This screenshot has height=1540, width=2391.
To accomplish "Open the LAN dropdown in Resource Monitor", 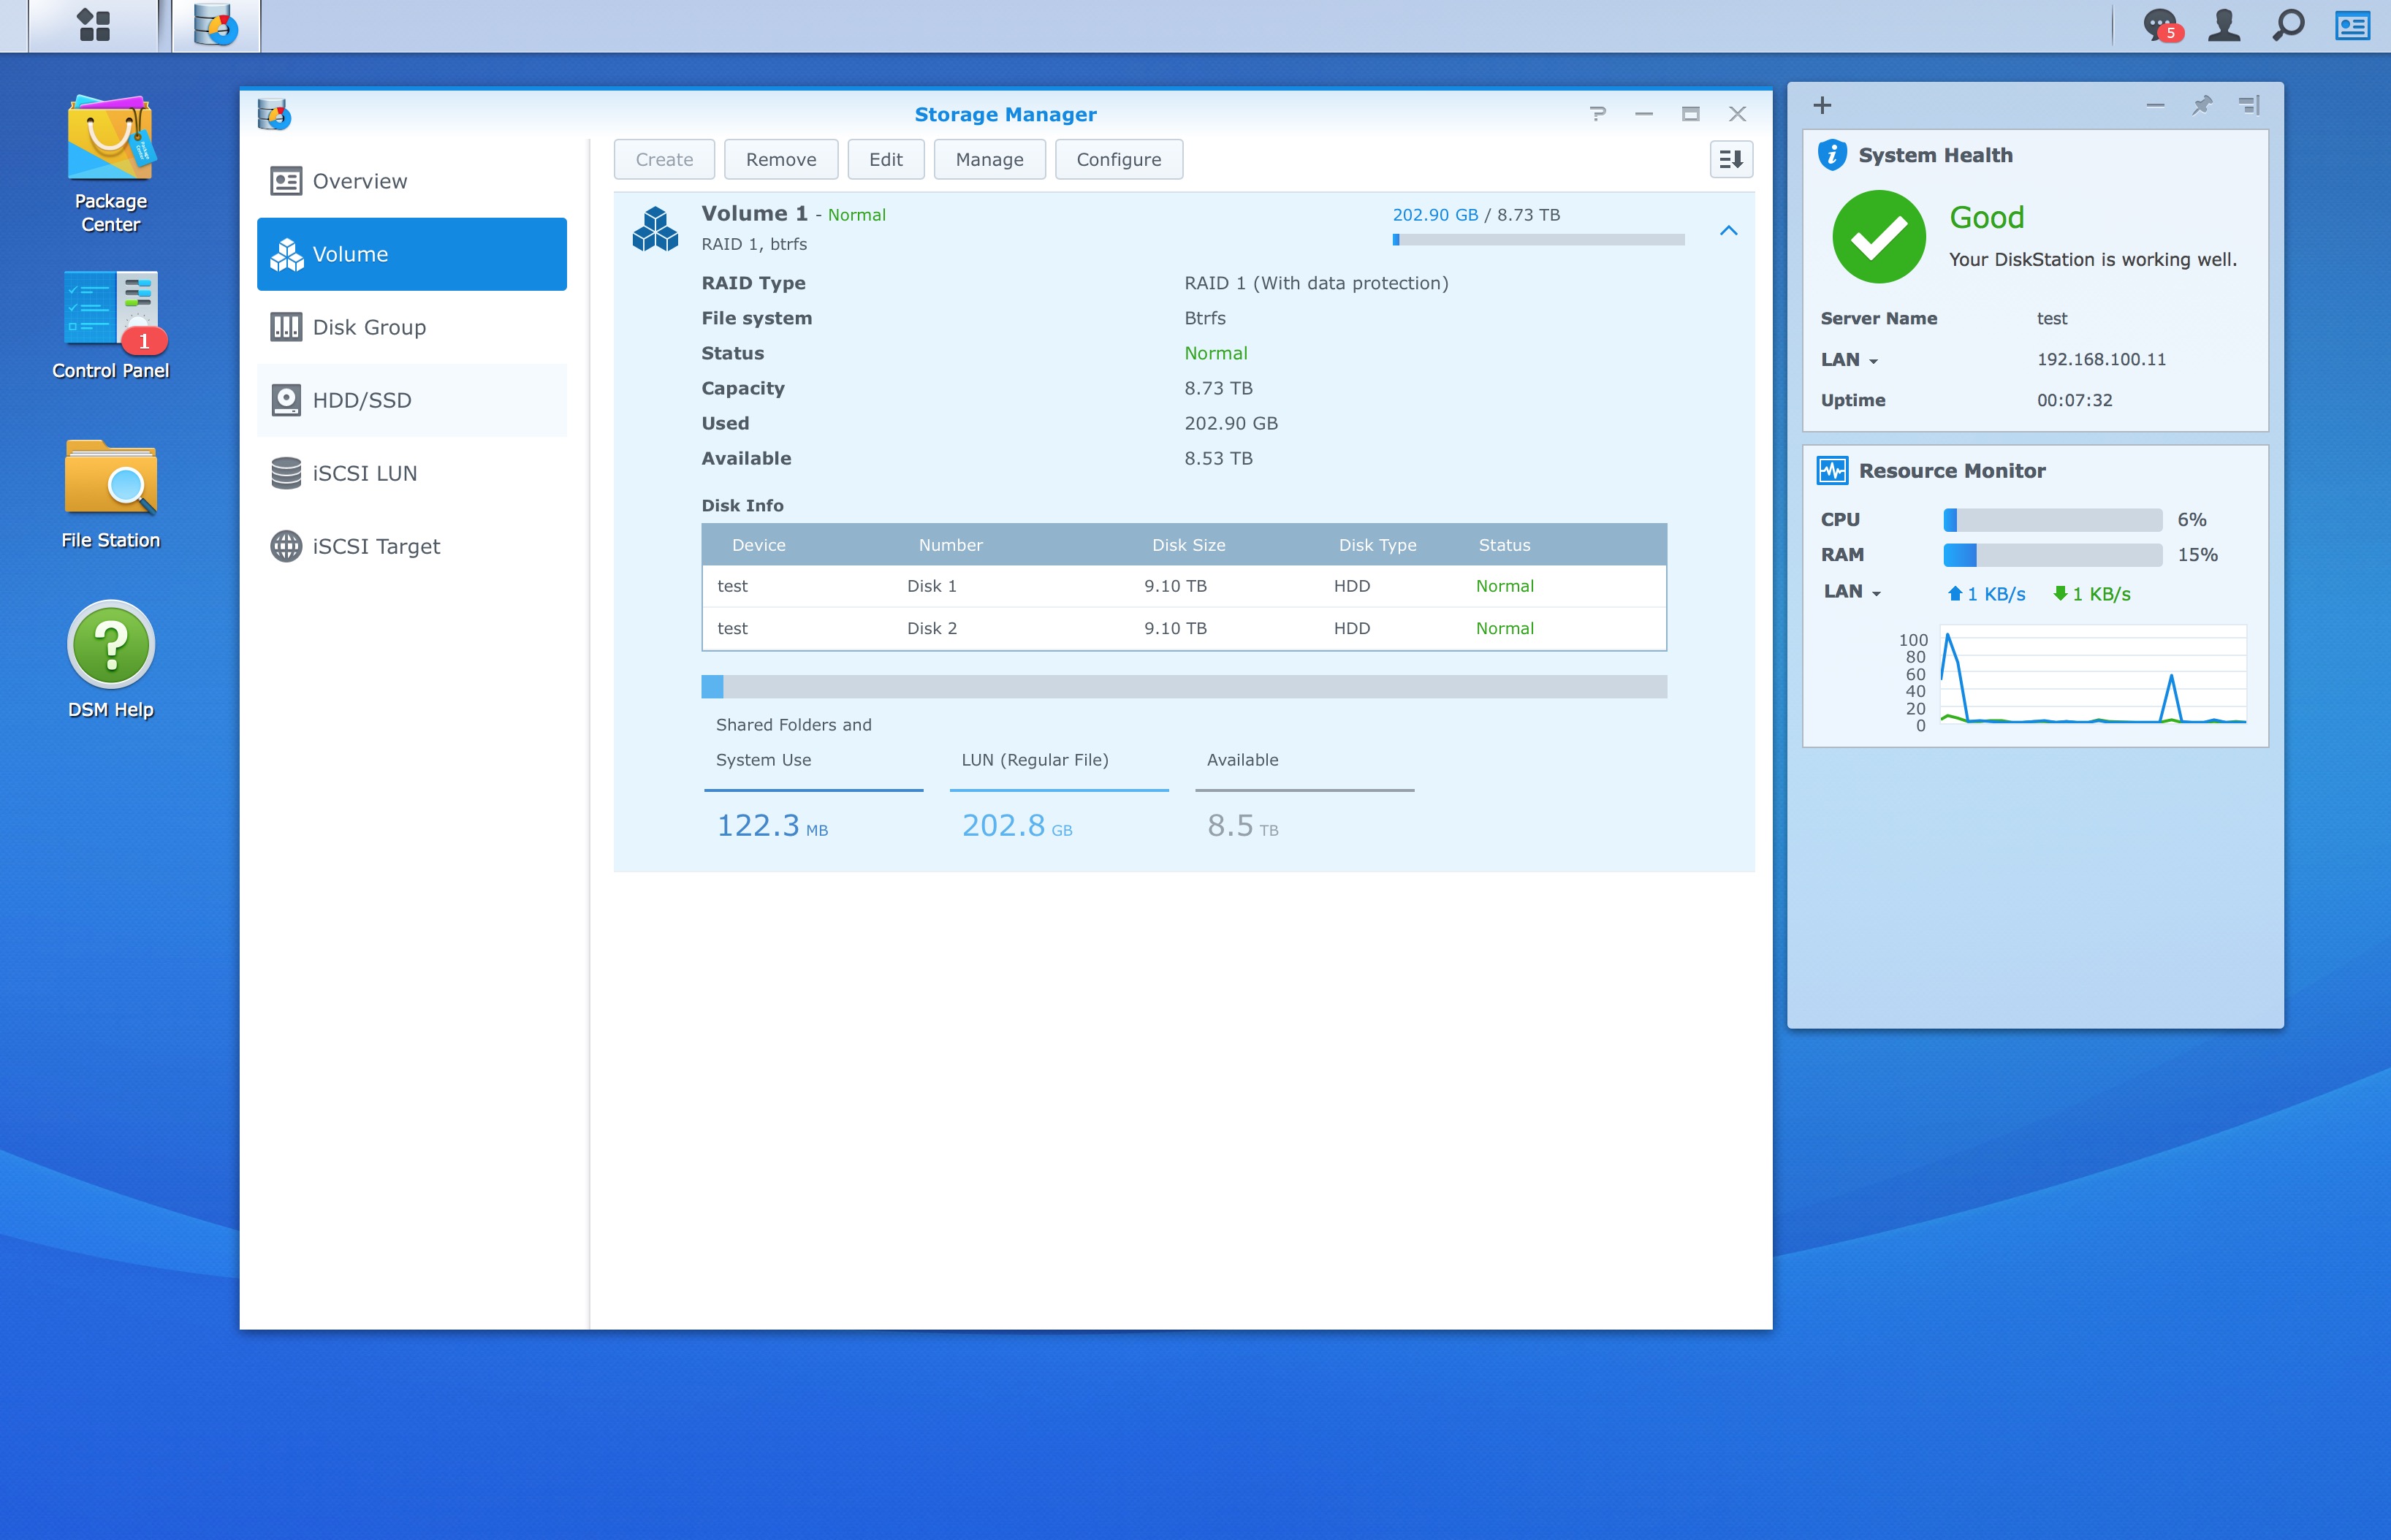I will click(x=1874, y=592).
